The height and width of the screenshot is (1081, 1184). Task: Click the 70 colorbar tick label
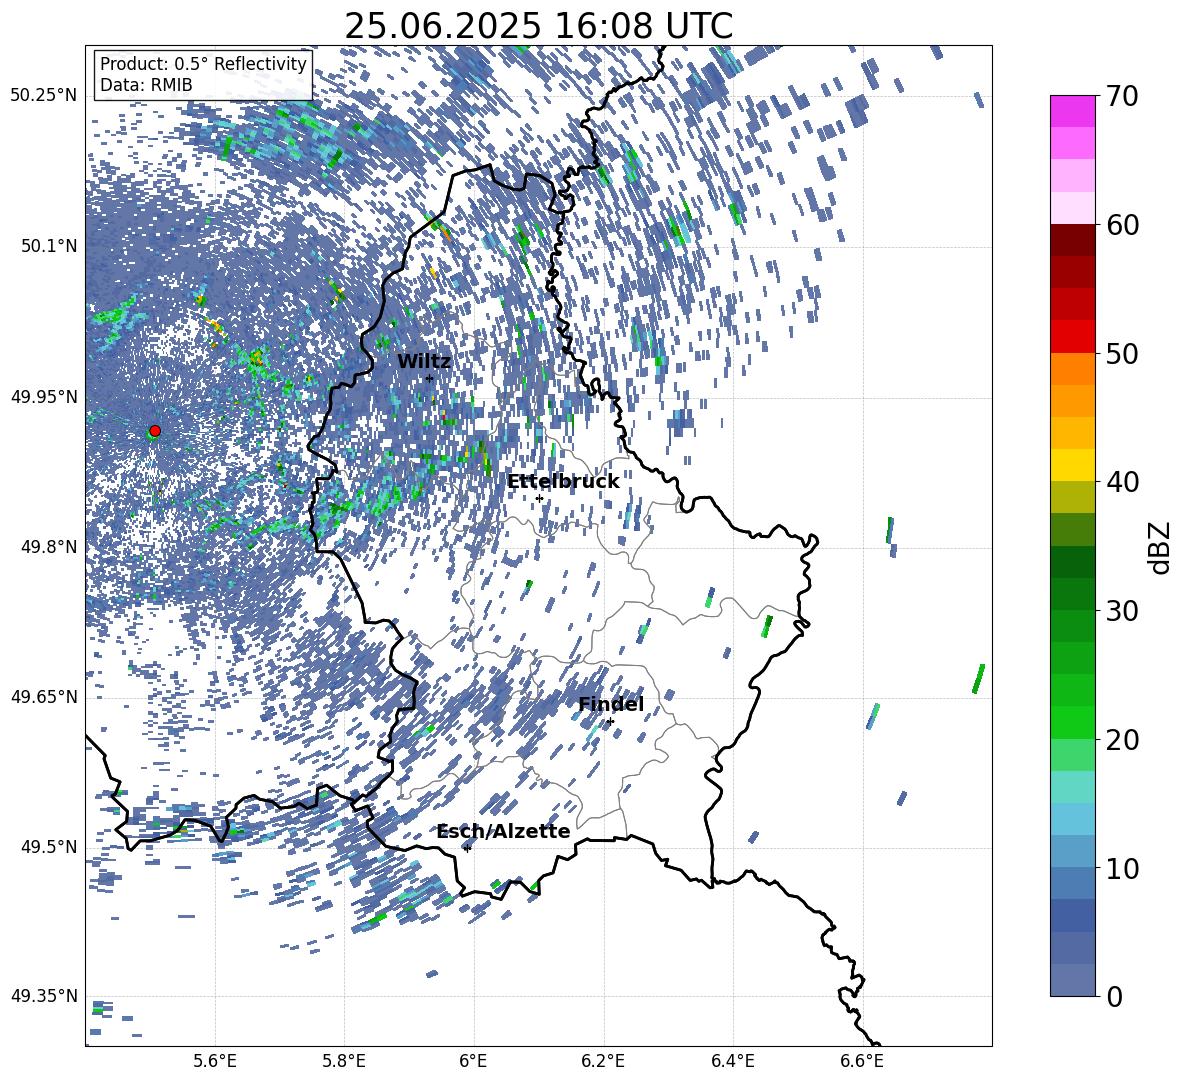1123,96
